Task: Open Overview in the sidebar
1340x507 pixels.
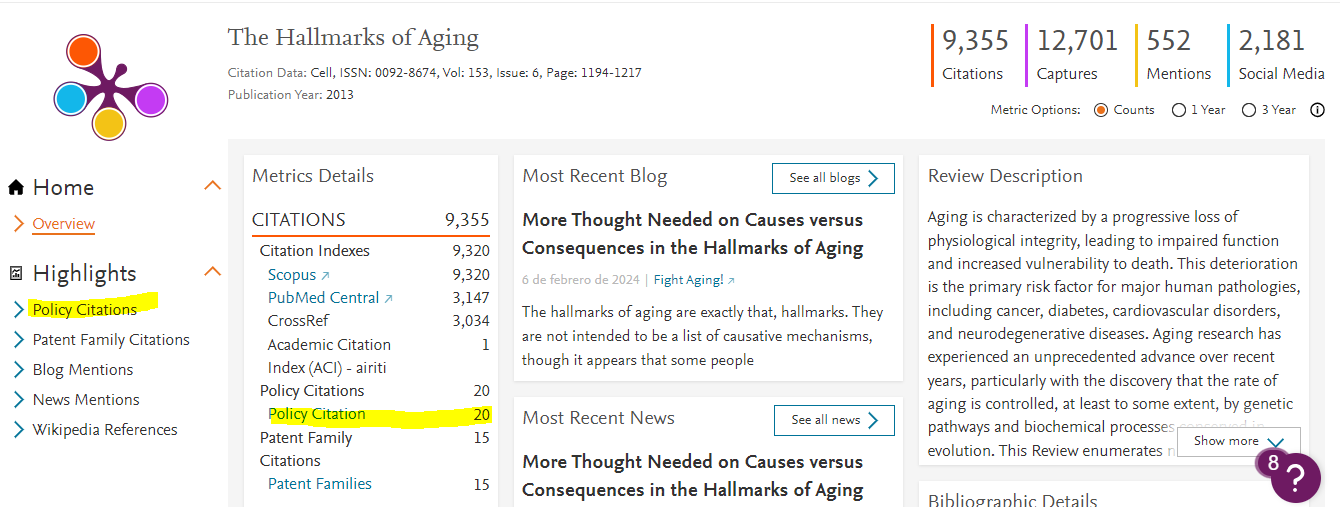Action: point(63,224)
